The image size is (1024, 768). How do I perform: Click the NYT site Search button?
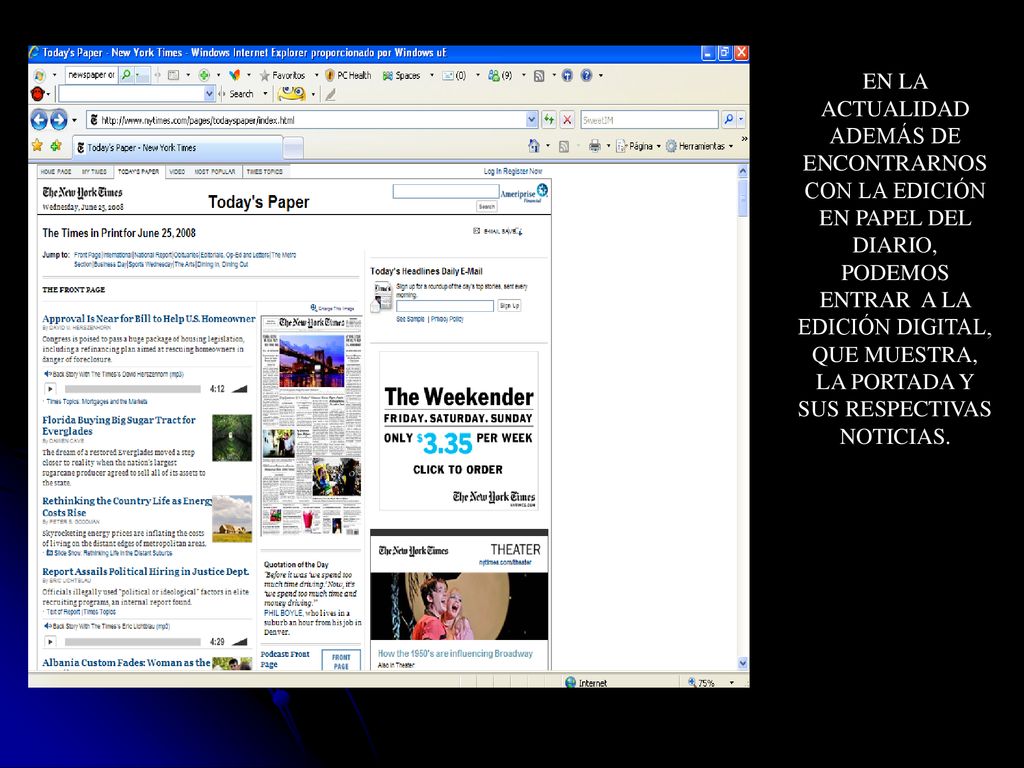(487, 206)
